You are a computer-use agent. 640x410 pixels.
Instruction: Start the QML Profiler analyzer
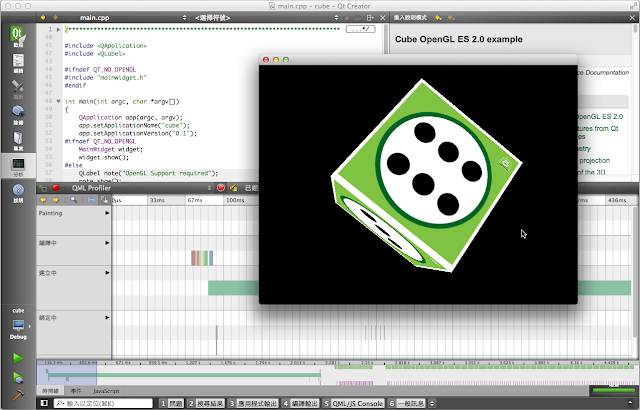43,188
